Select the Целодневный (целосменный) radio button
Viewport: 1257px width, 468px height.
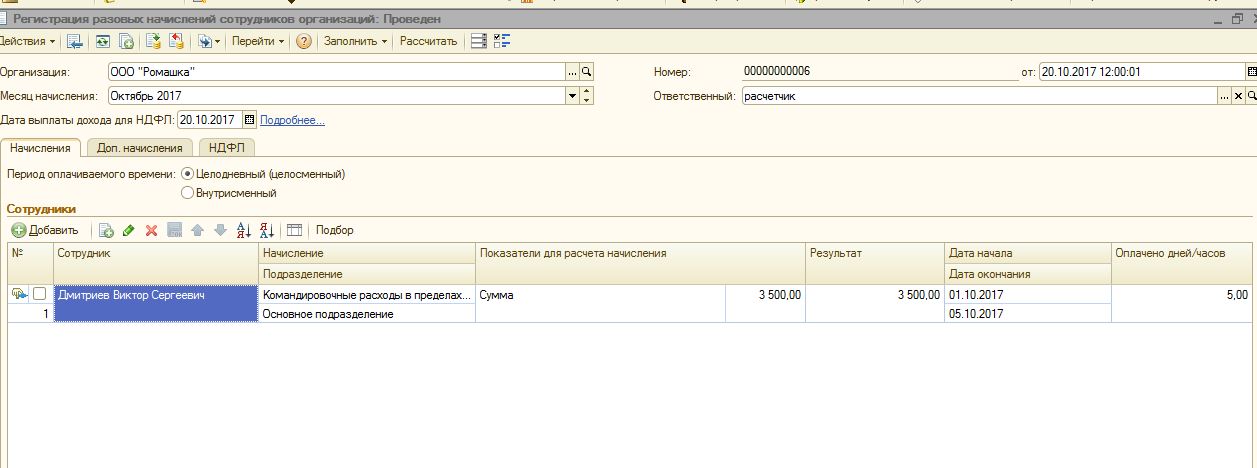pos(187,174)
